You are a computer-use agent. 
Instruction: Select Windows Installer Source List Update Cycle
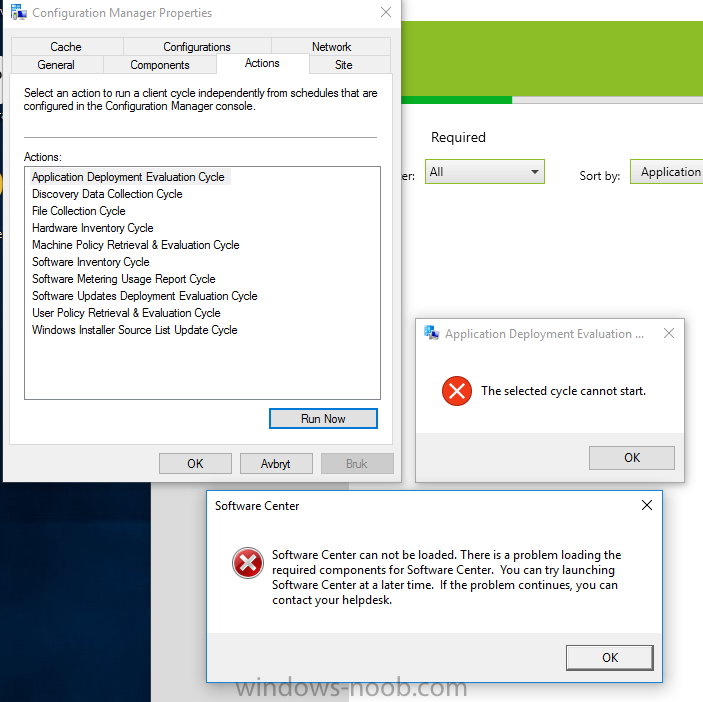tap(135, 330)
